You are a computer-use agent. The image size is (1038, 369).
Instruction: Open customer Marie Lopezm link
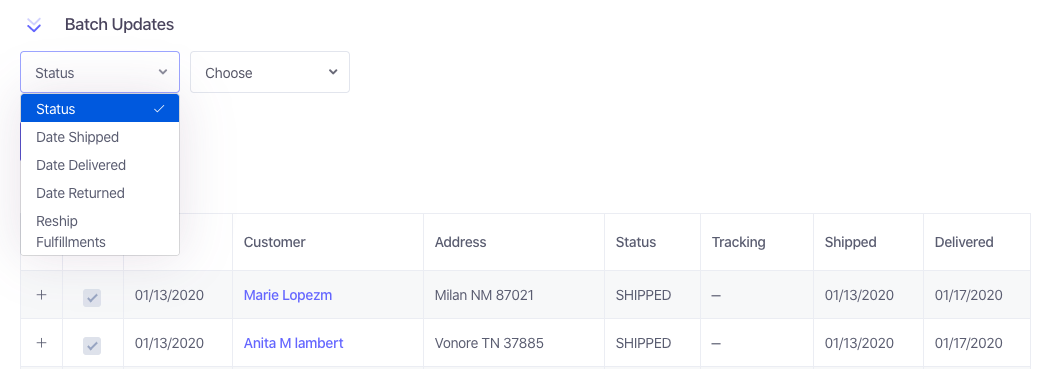click(x=288, y=295)
